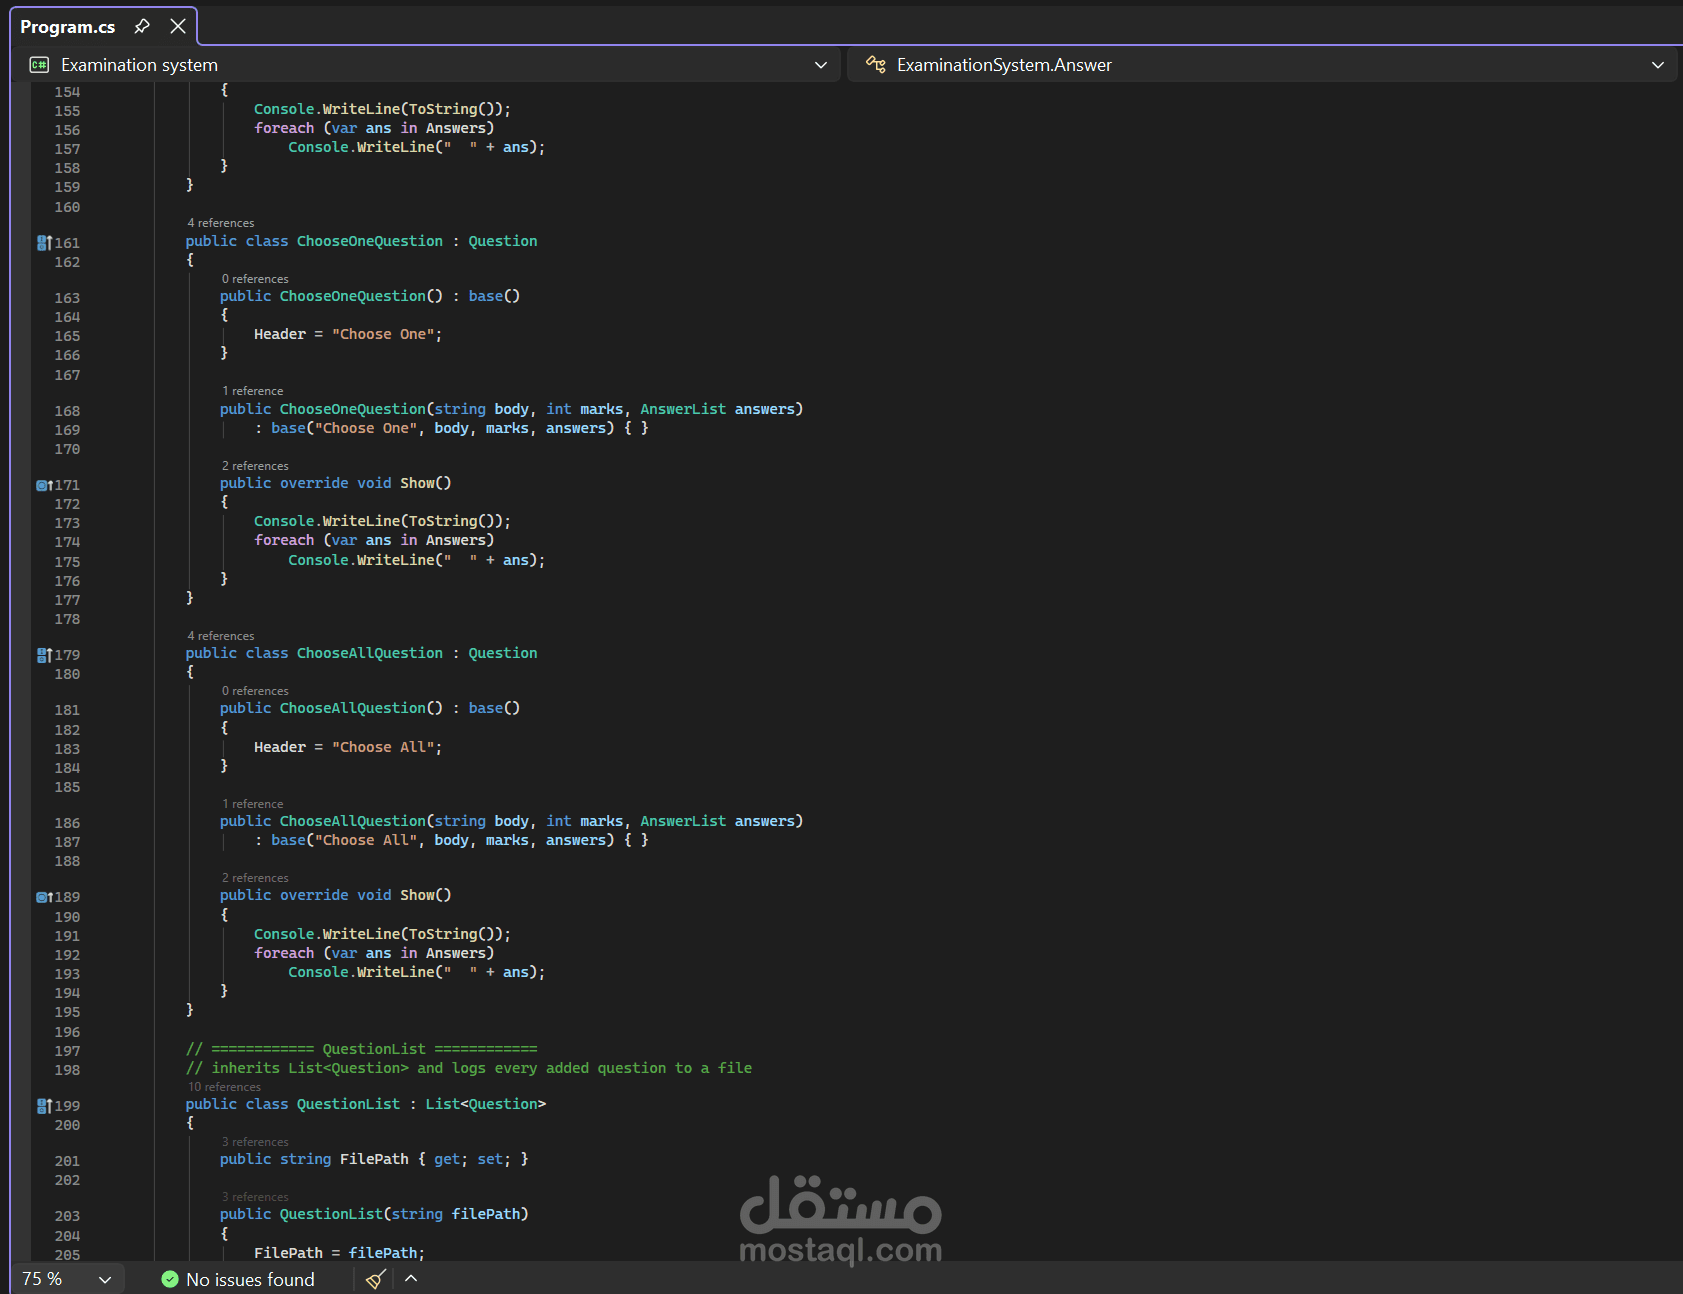Click 'Header' on line 165
This screenshot has height=1294, width=1683.
(280, 334)
